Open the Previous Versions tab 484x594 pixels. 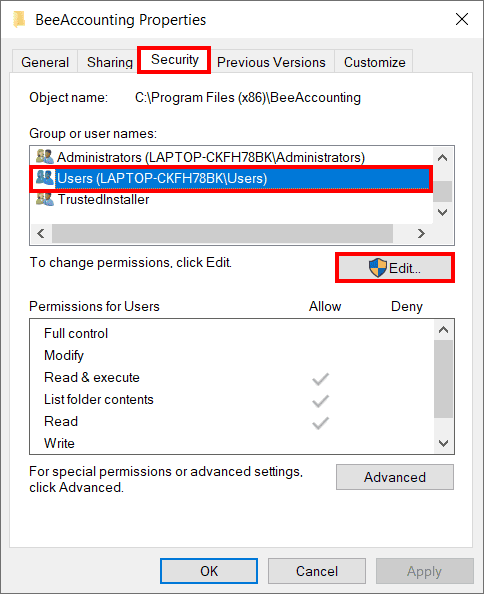click(x=271, y=62)
